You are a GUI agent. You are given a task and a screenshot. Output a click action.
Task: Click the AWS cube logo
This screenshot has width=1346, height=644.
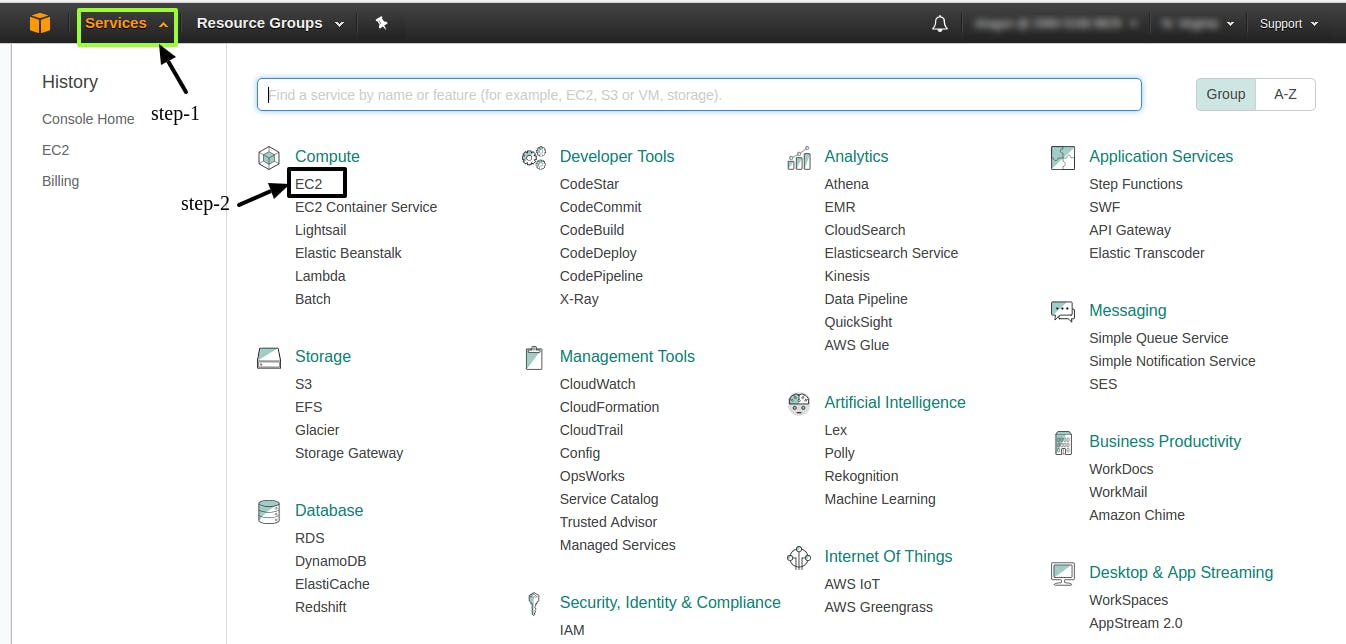pyautogui.click(x=39, y=22)
